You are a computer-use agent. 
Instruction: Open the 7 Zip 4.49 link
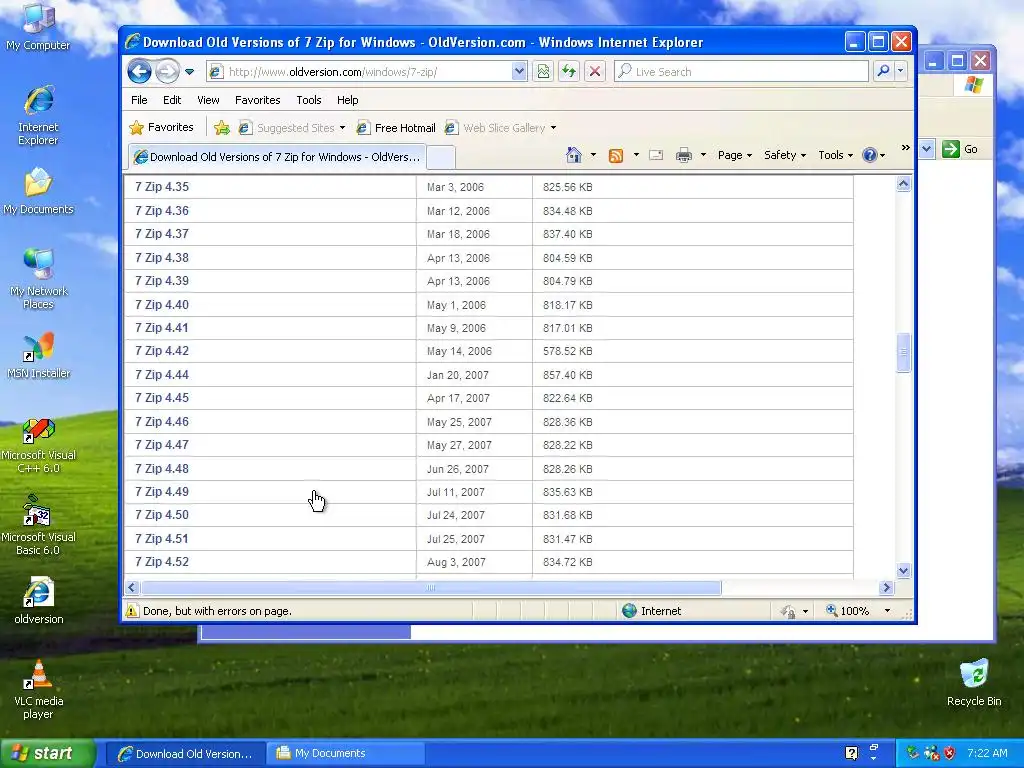[162, 492]
